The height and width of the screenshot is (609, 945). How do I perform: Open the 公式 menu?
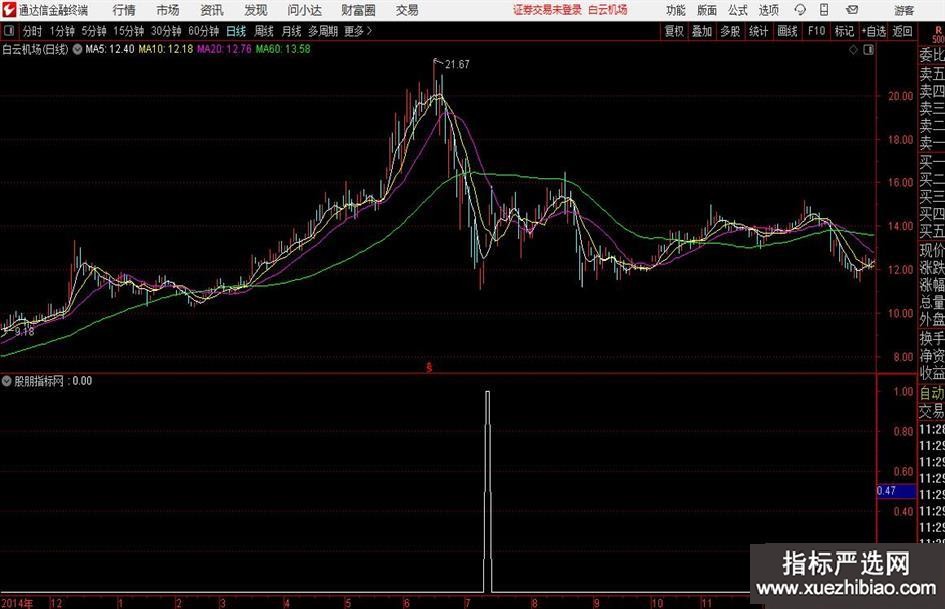pyautogui.click(x=737, y=10)
